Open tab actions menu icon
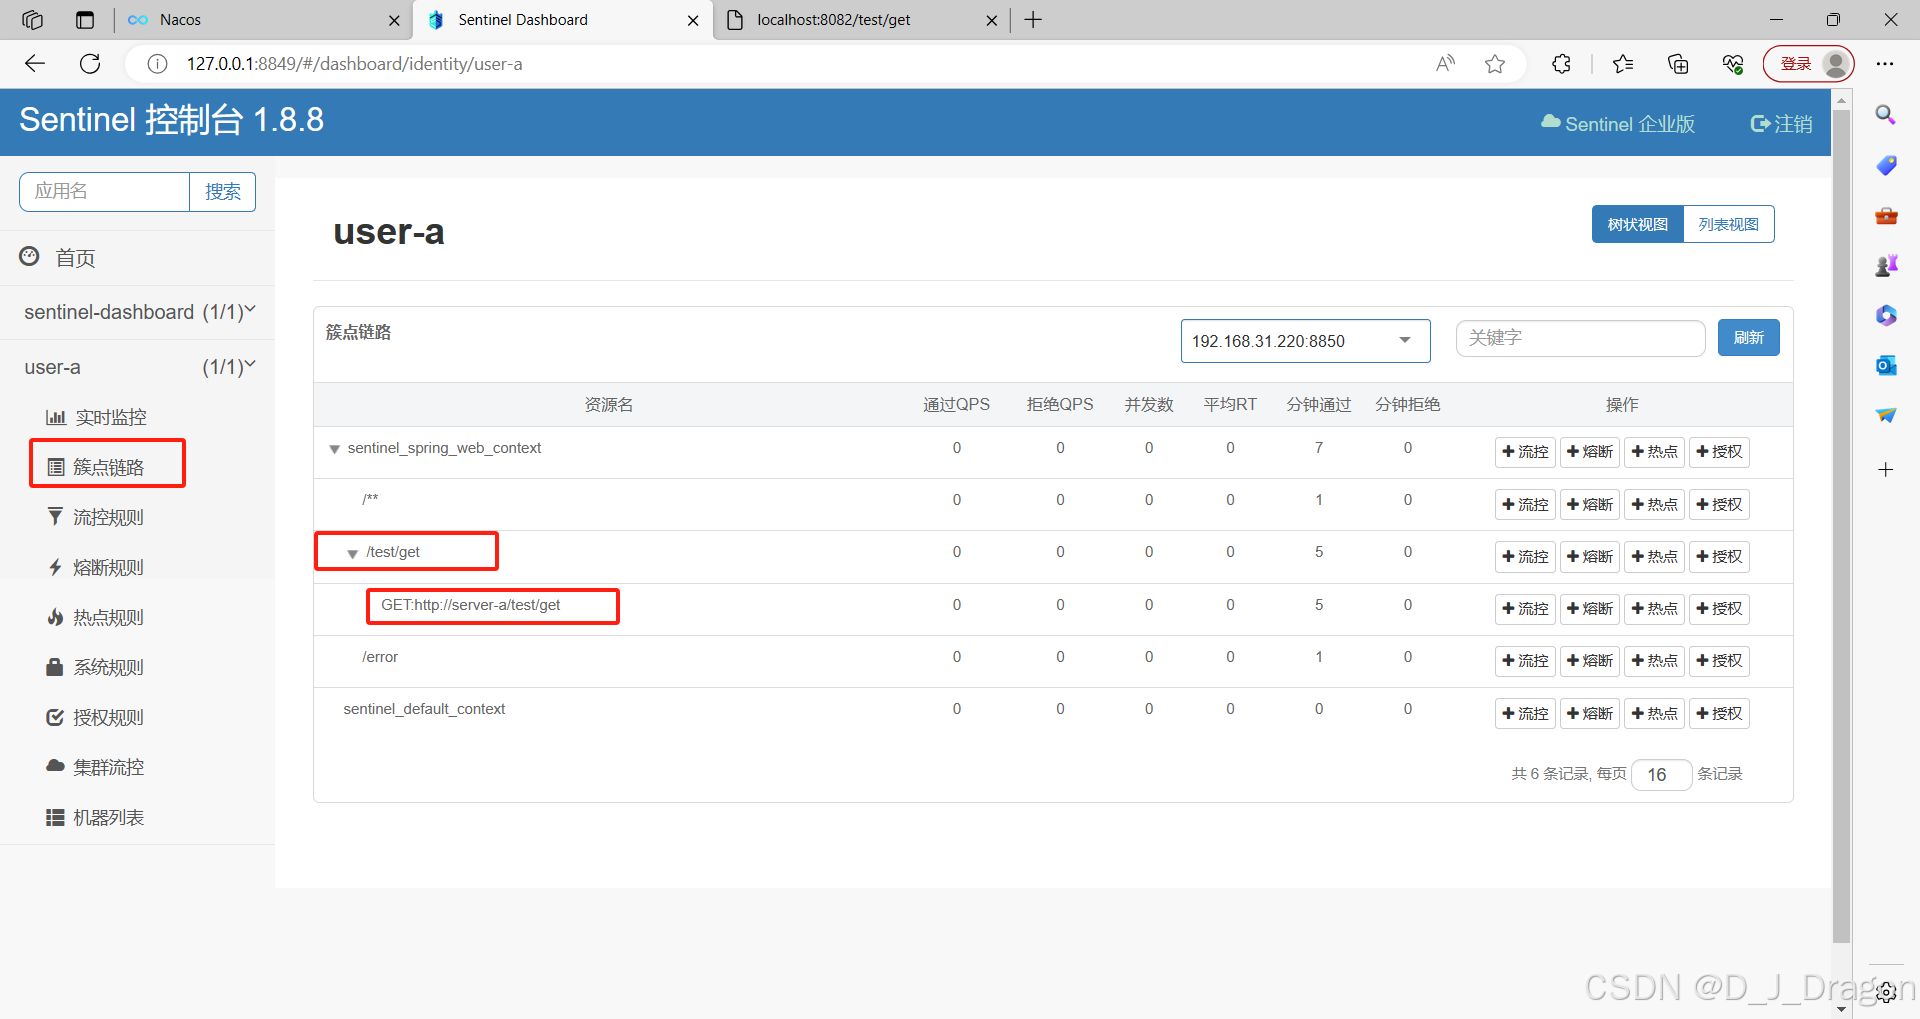 click(85, 20)
